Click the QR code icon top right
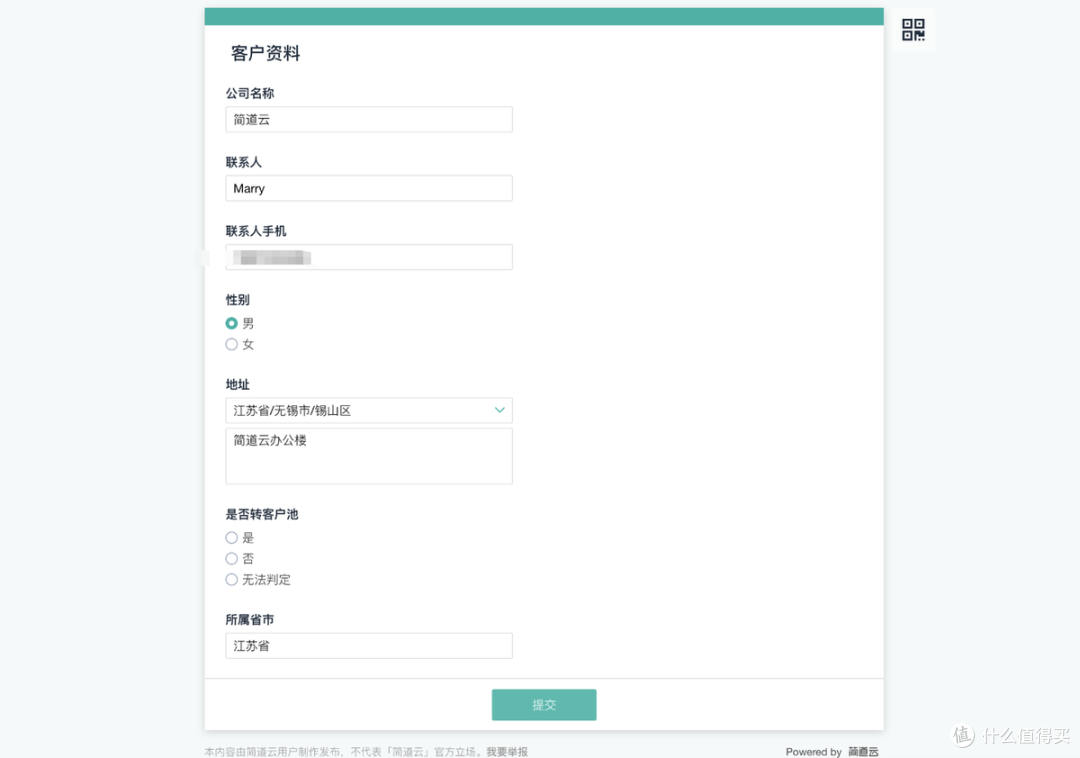Screen dimensions: 1080x758 click(x=913, y=29)
